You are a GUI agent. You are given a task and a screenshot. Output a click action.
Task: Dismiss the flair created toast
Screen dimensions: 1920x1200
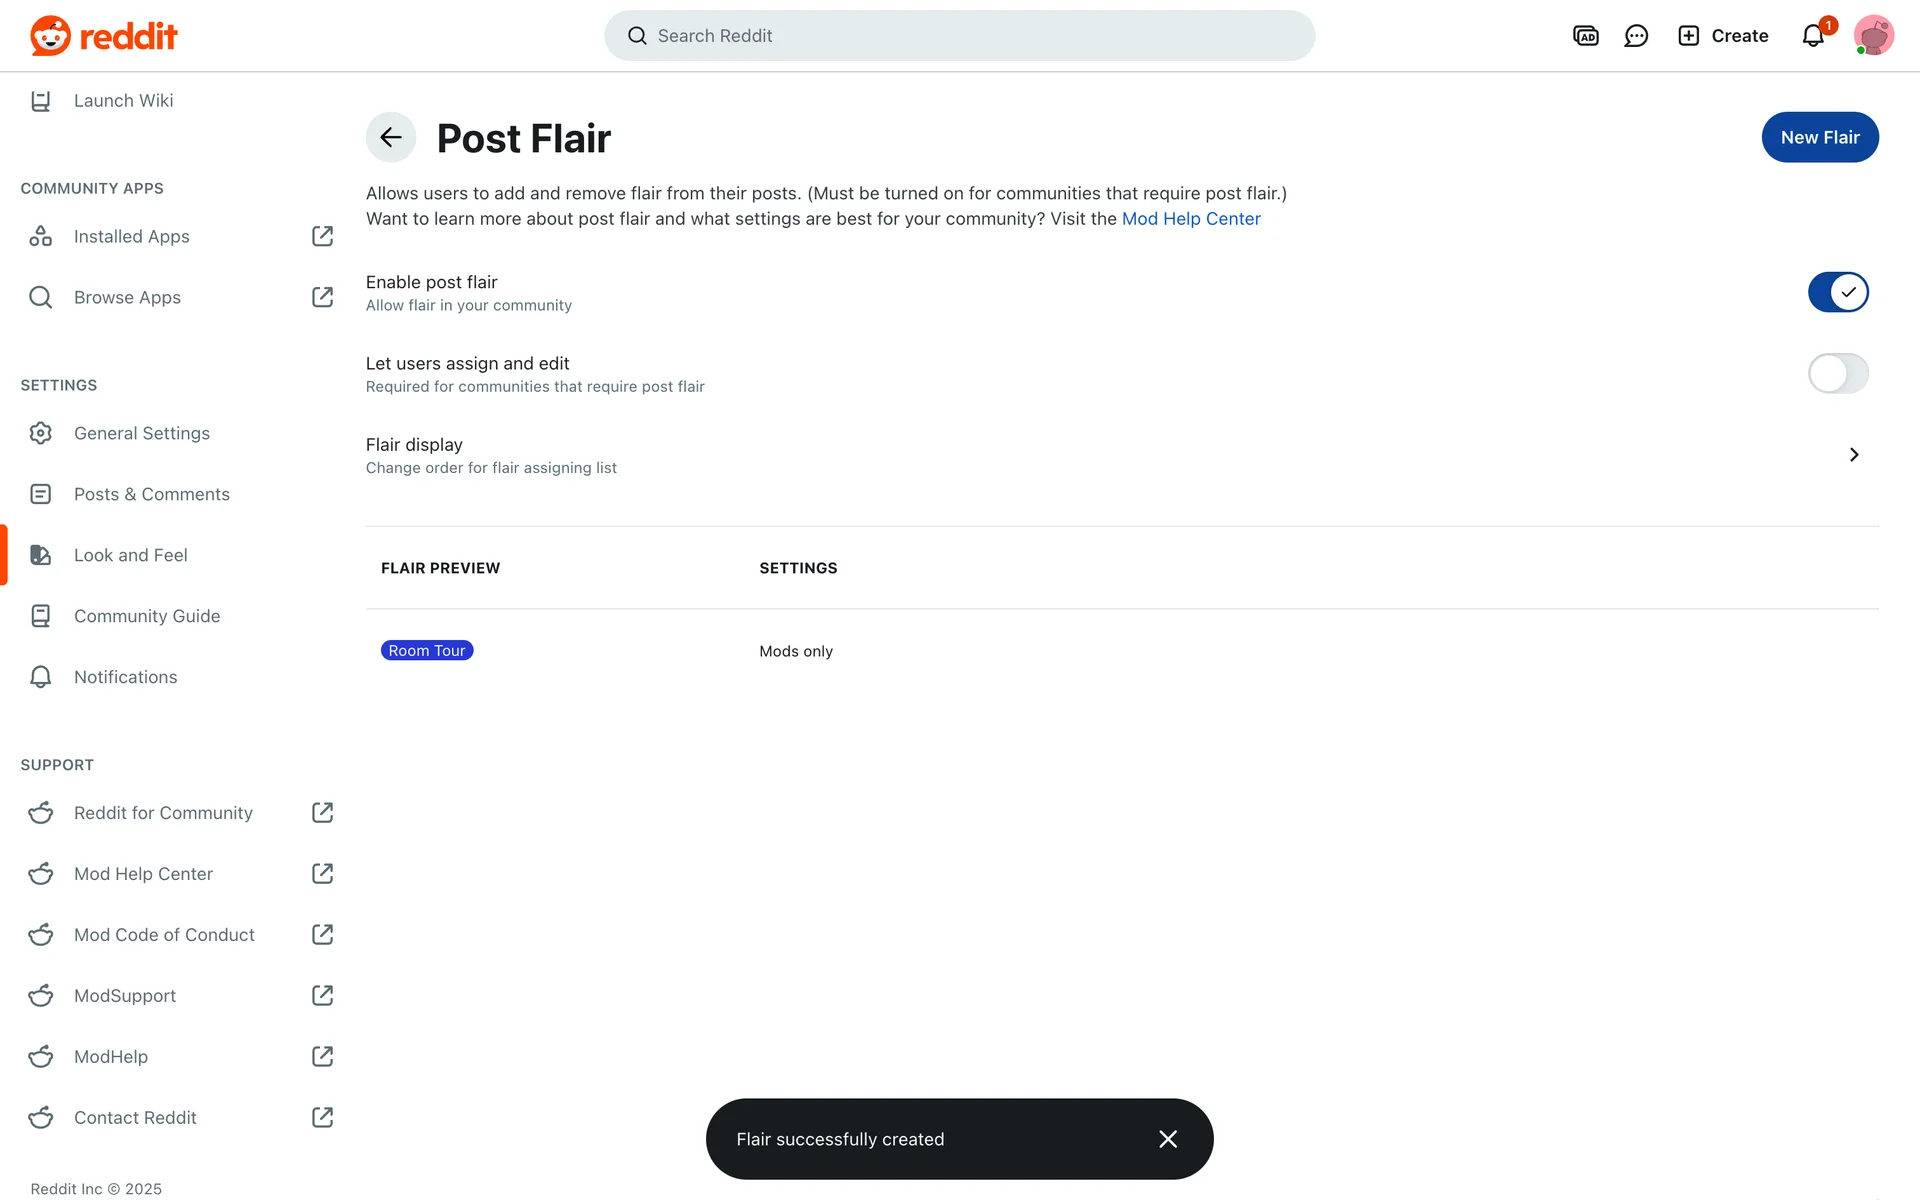click(1168, 1139)
